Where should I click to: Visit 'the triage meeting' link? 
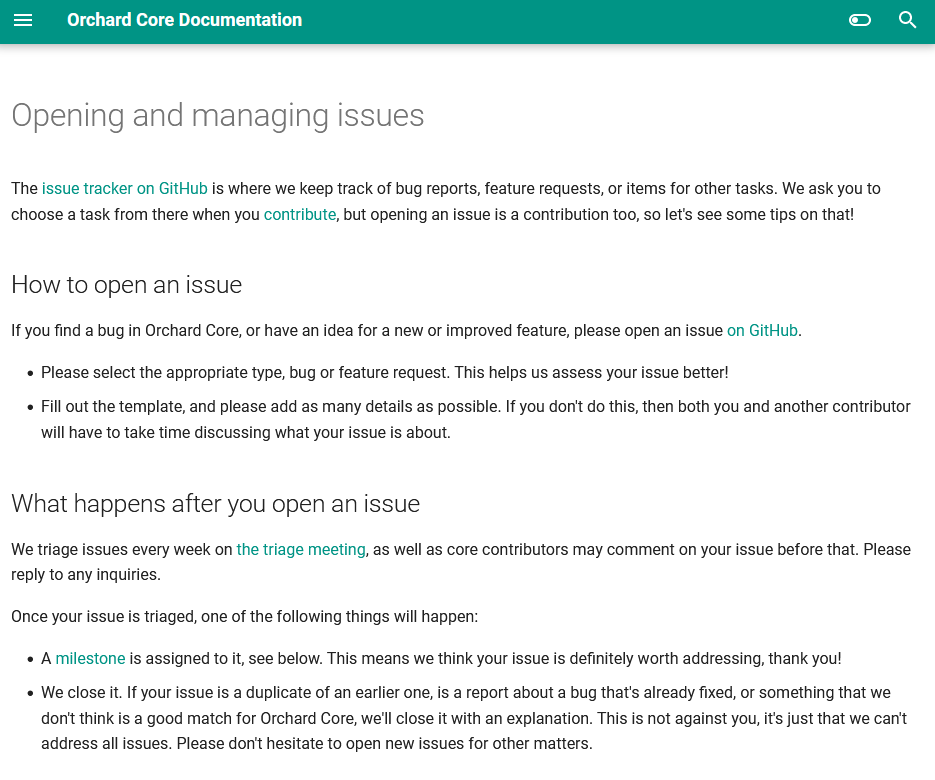301,549
